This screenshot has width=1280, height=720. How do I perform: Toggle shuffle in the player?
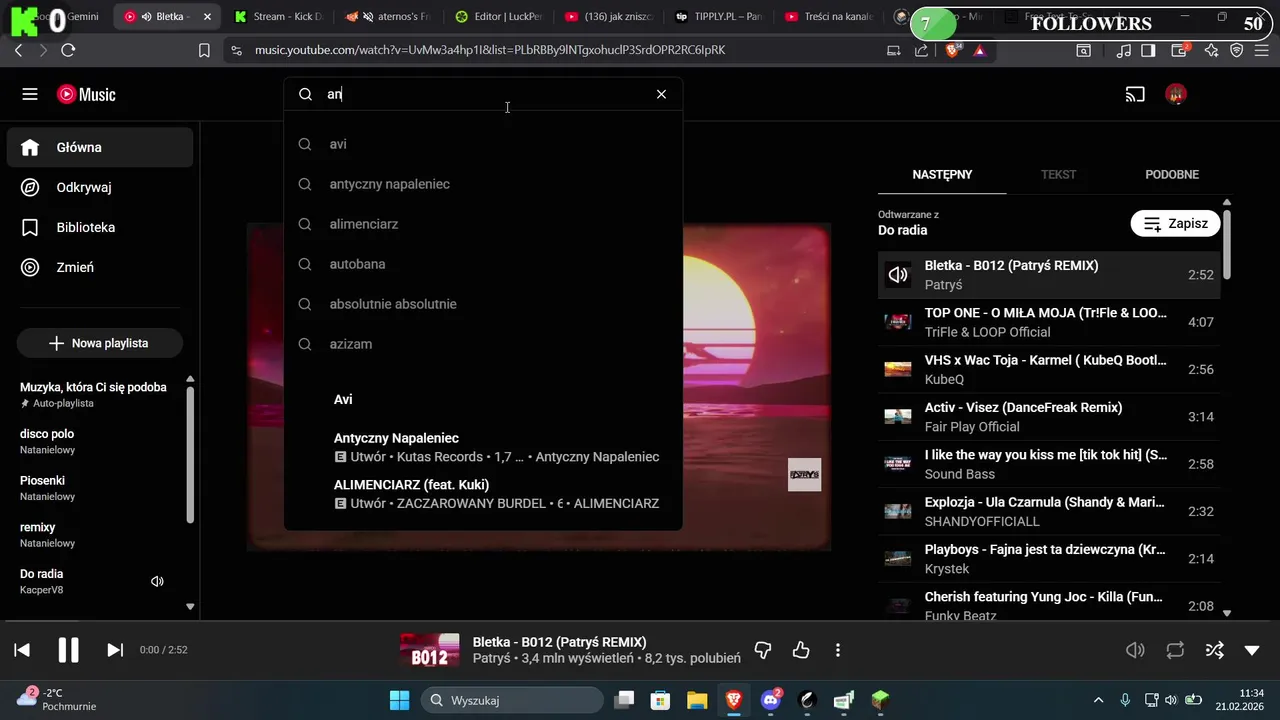coord(1214,650)
